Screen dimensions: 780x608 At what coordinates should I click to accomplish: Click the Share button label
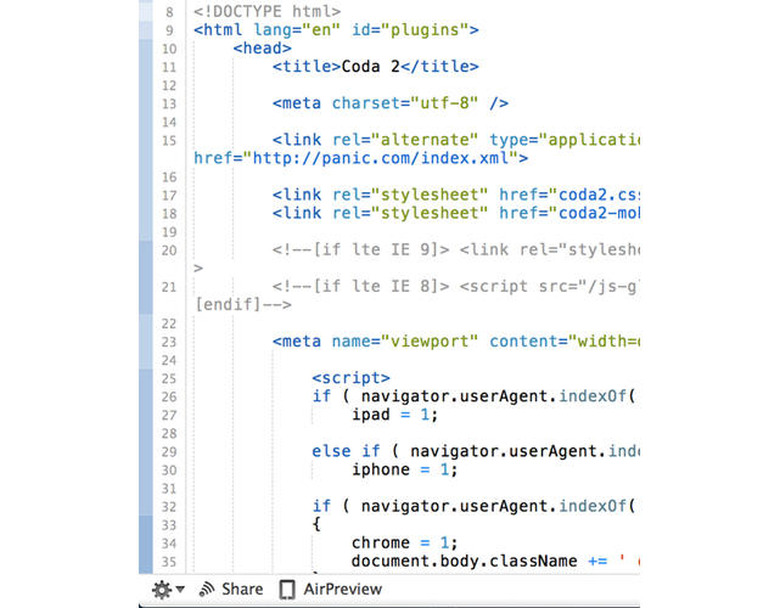(x=242, y=589)
